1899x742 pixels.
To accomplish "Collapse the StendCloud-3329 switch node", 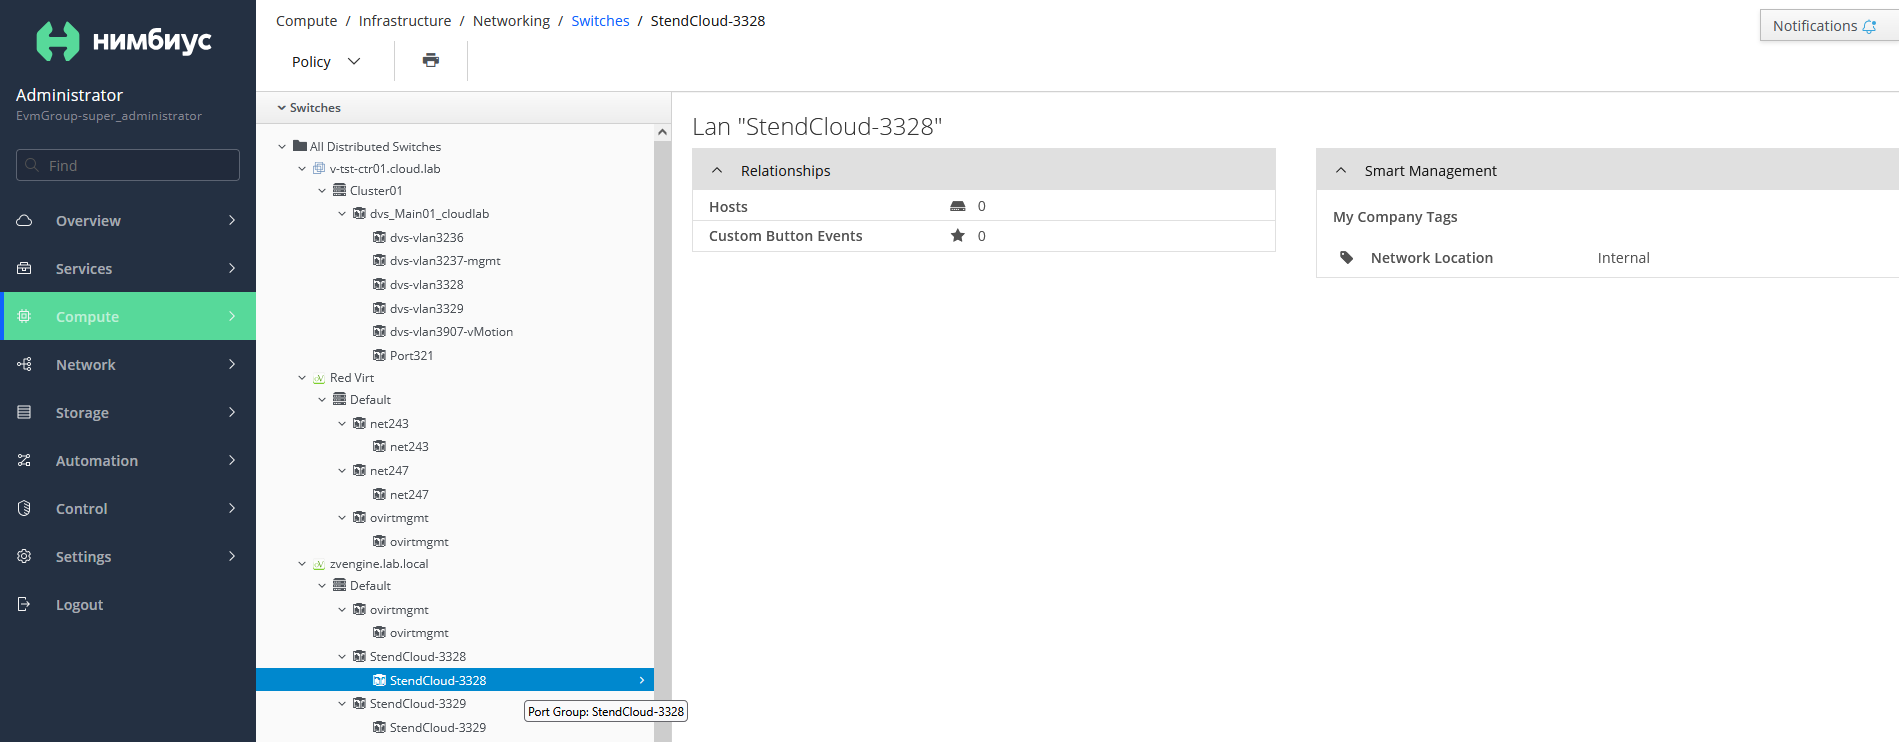I will tap(342, 704).
